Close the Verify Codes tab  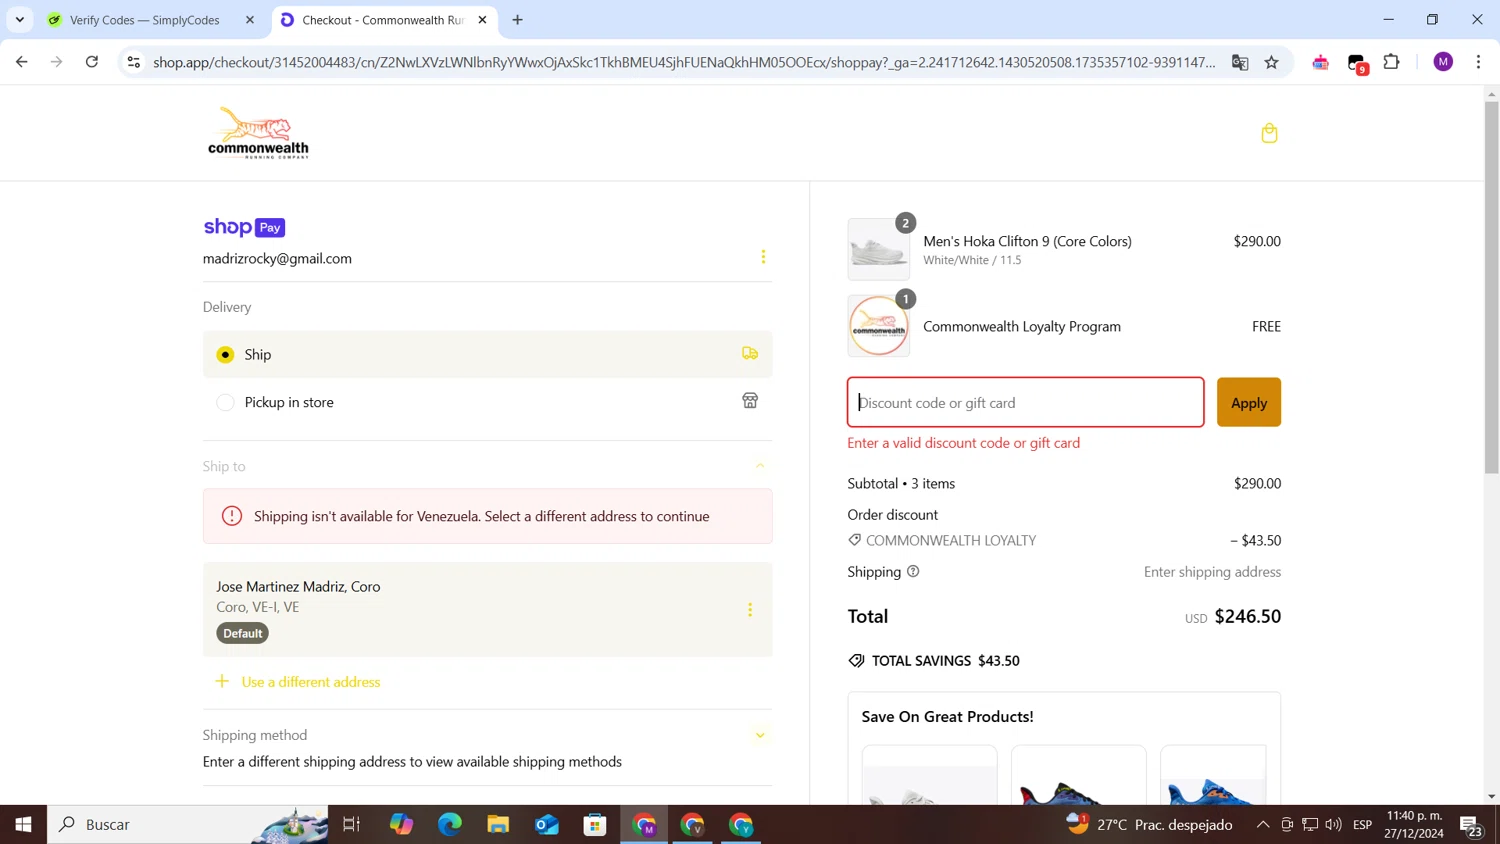(250, 20)
